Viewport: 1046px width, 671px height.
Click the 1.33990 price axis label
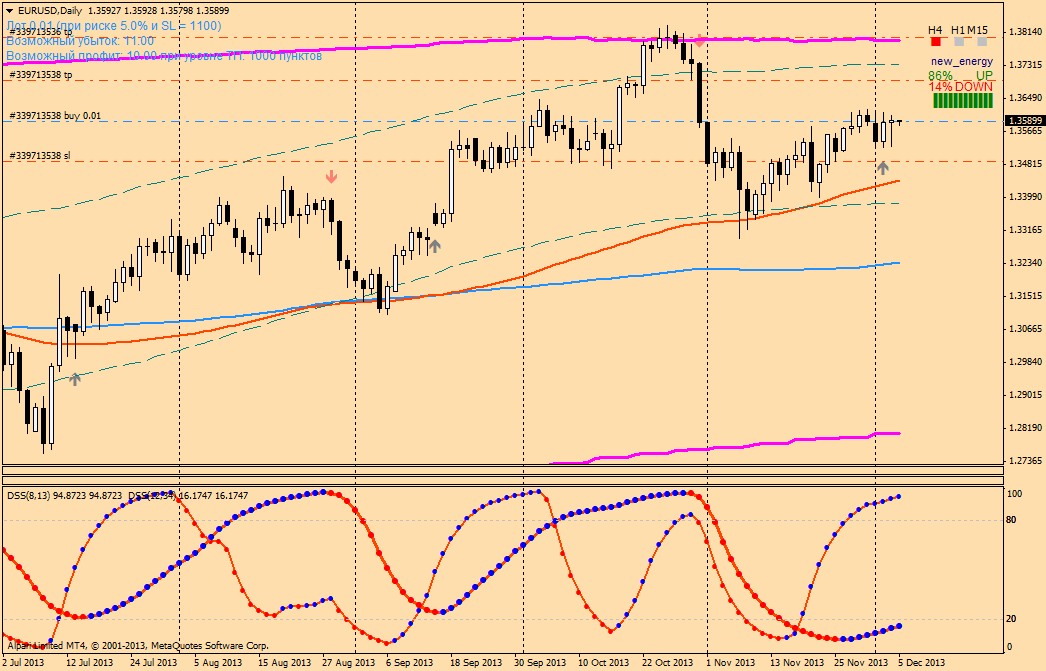pos(1025,197)
